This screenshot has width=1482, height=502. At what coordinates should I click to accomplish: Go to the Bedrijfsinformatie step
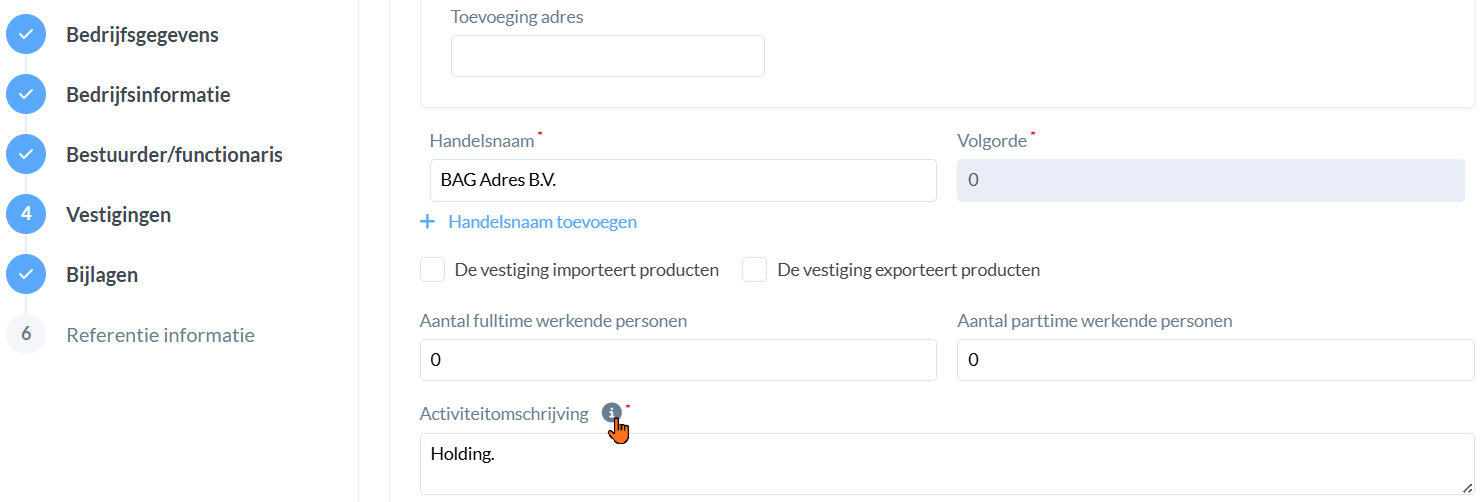pos(148,95)
